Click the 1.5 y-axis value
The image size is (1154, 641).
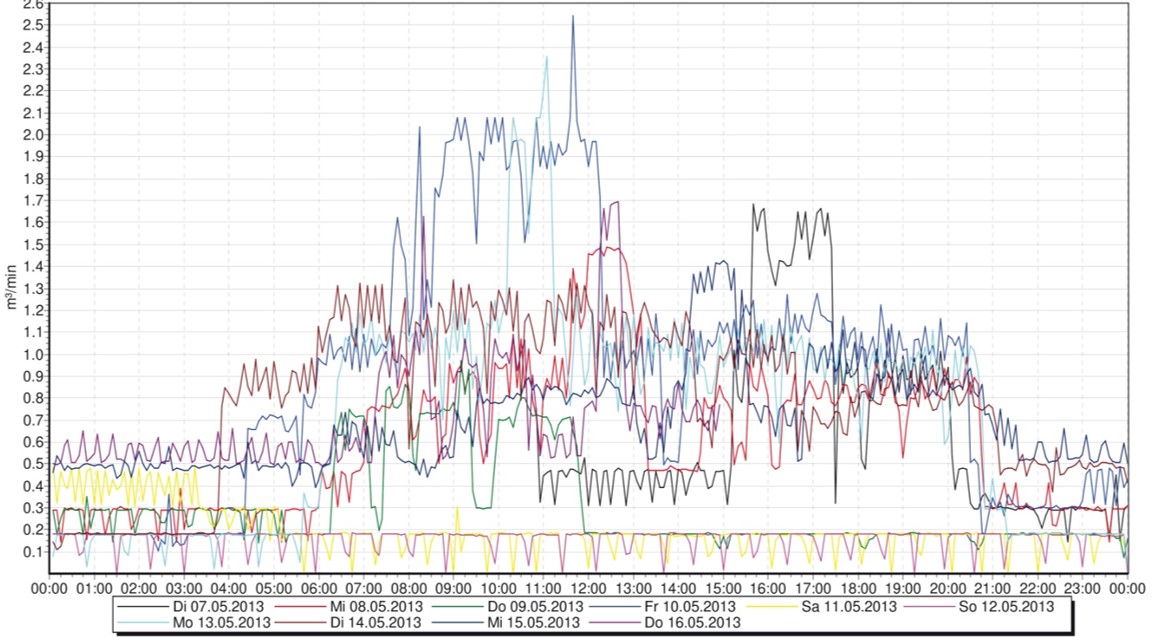point(34,245)
